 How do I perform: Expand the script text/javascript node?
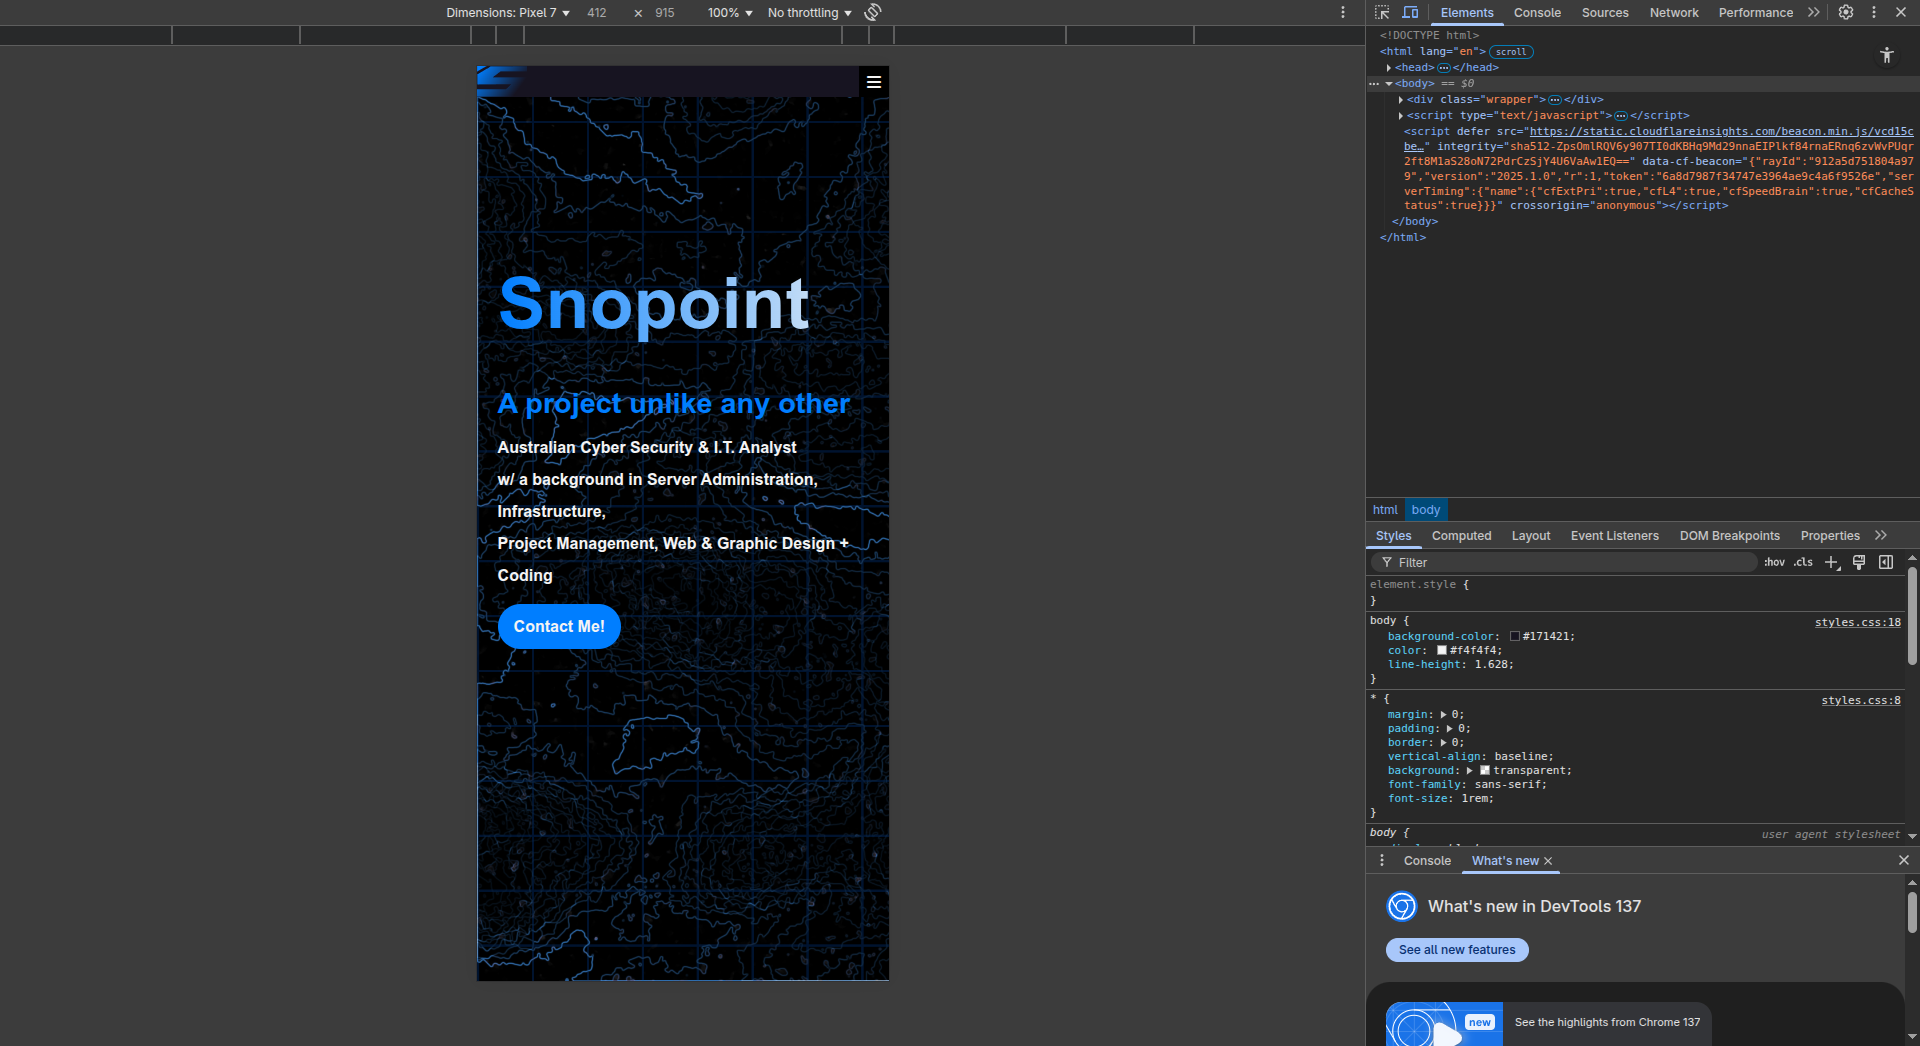1401,116
